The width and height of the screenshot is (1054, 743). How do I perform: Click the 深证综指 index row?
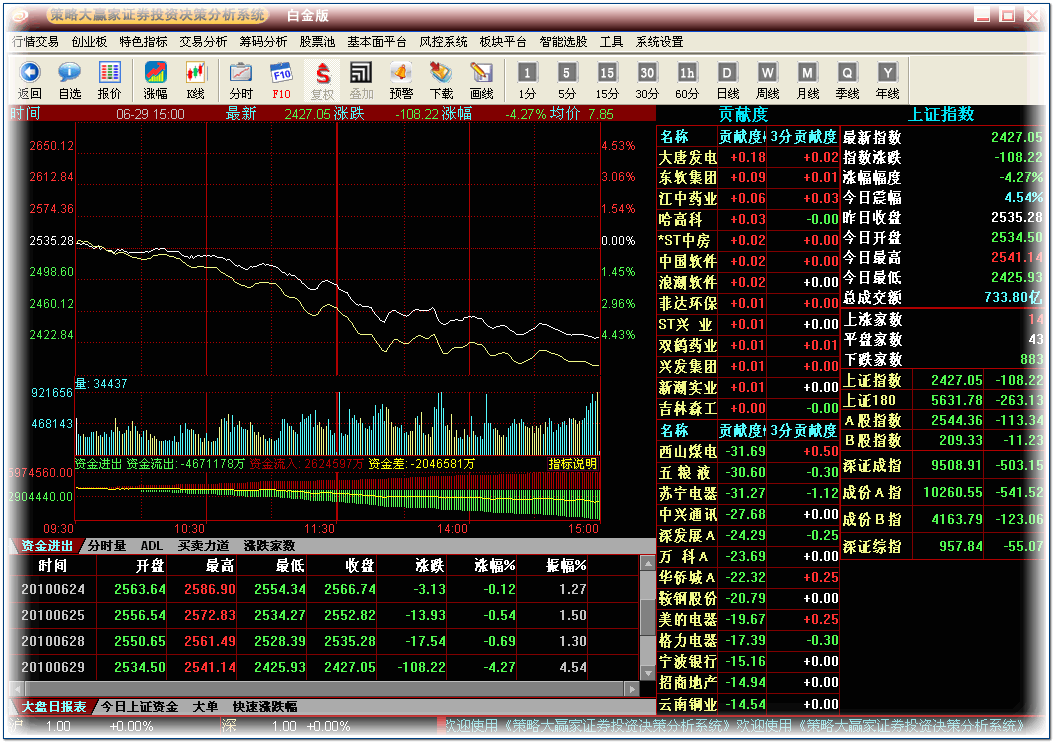[943, 546]
